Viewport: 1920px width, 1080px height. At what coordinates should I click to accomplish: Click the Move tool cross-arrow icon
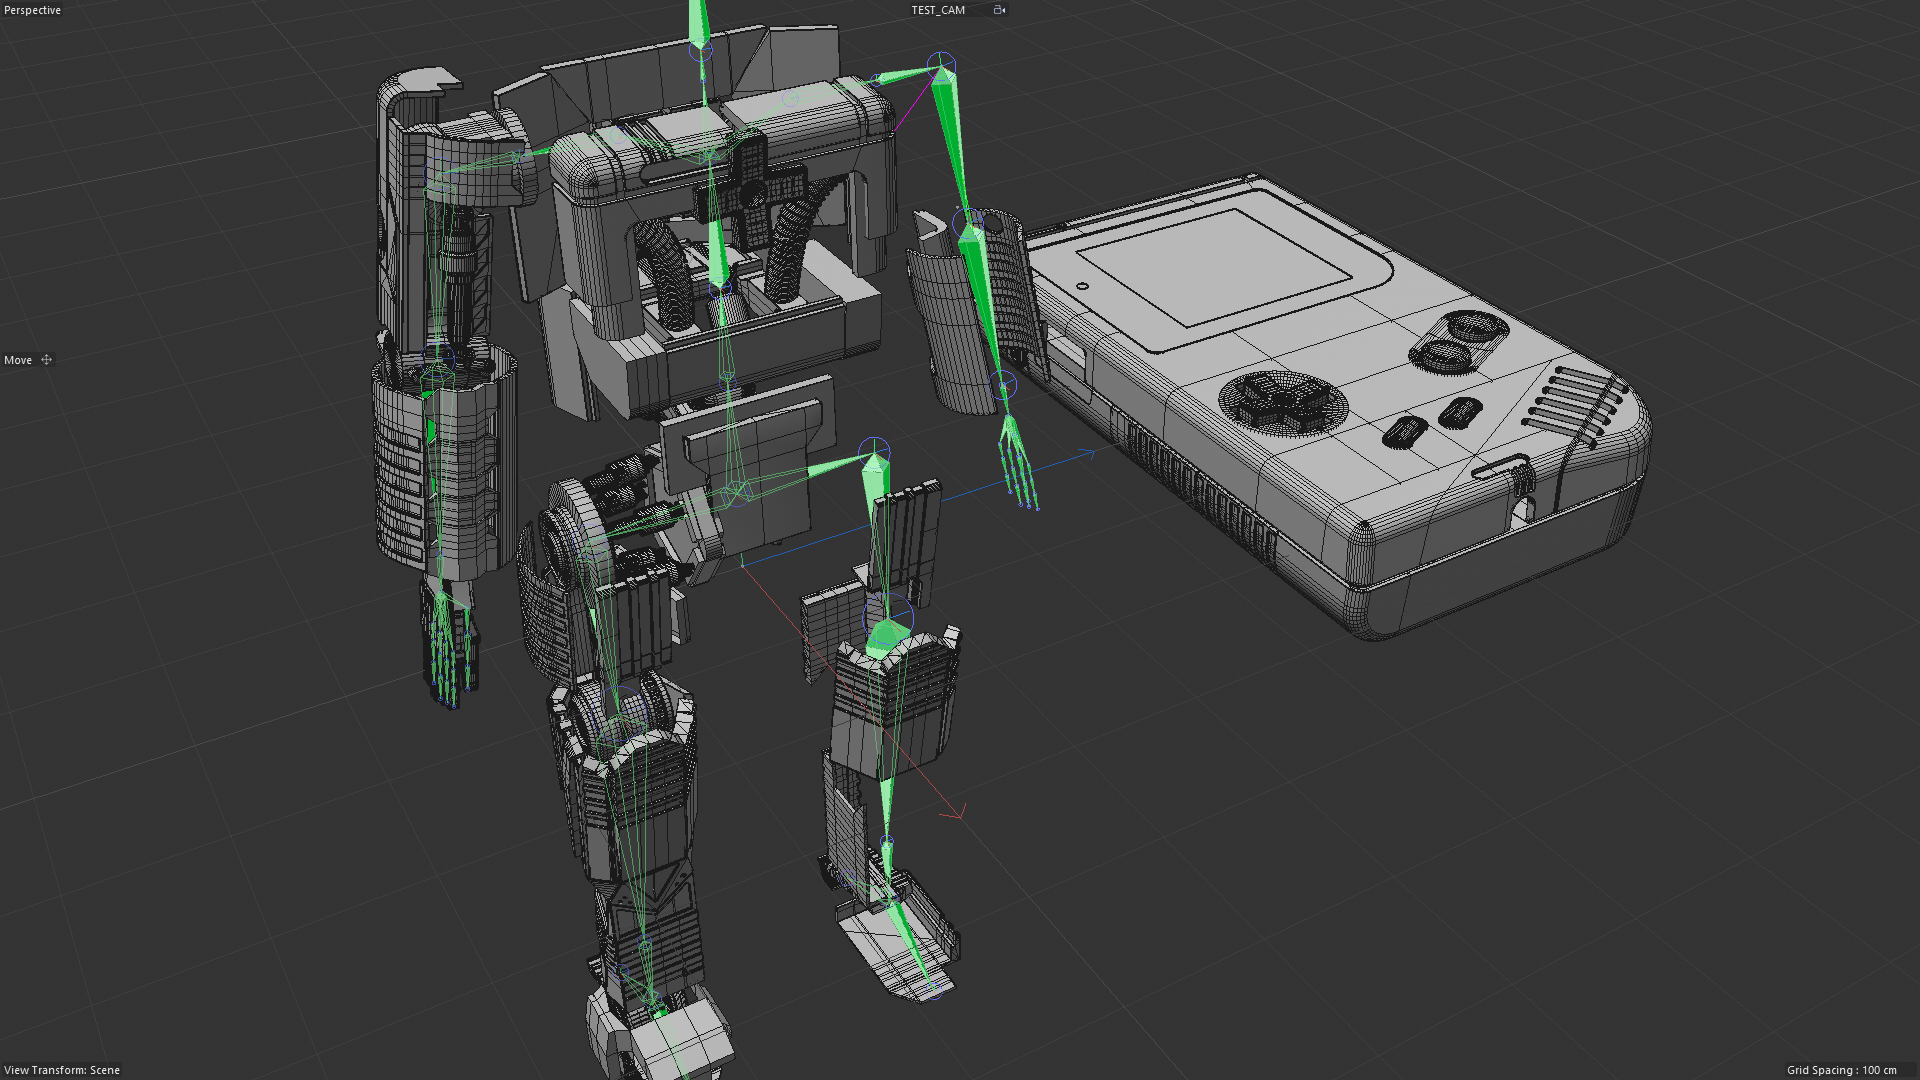point(46,360)
